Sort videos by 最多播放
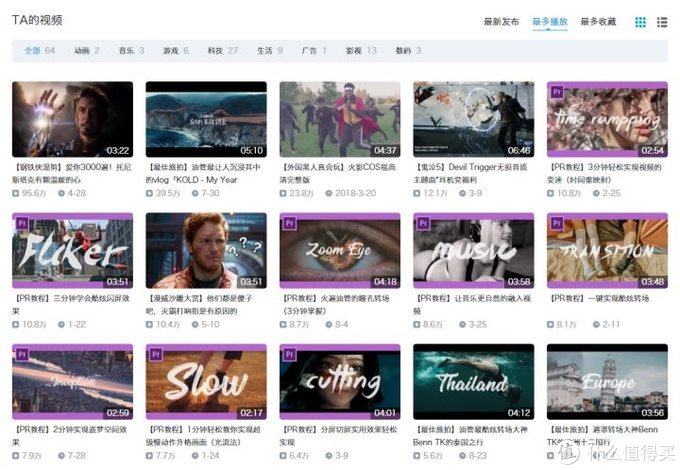Screen dimensions: 680x470 tap(549, 21)
